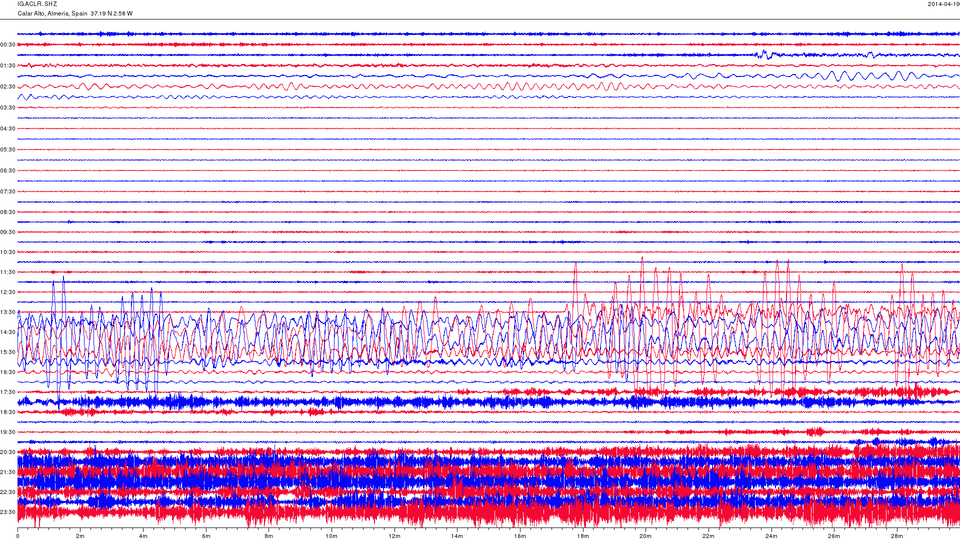Click the 11:30 time label
This screenshot has height=540, width=960.
point(8,272)
